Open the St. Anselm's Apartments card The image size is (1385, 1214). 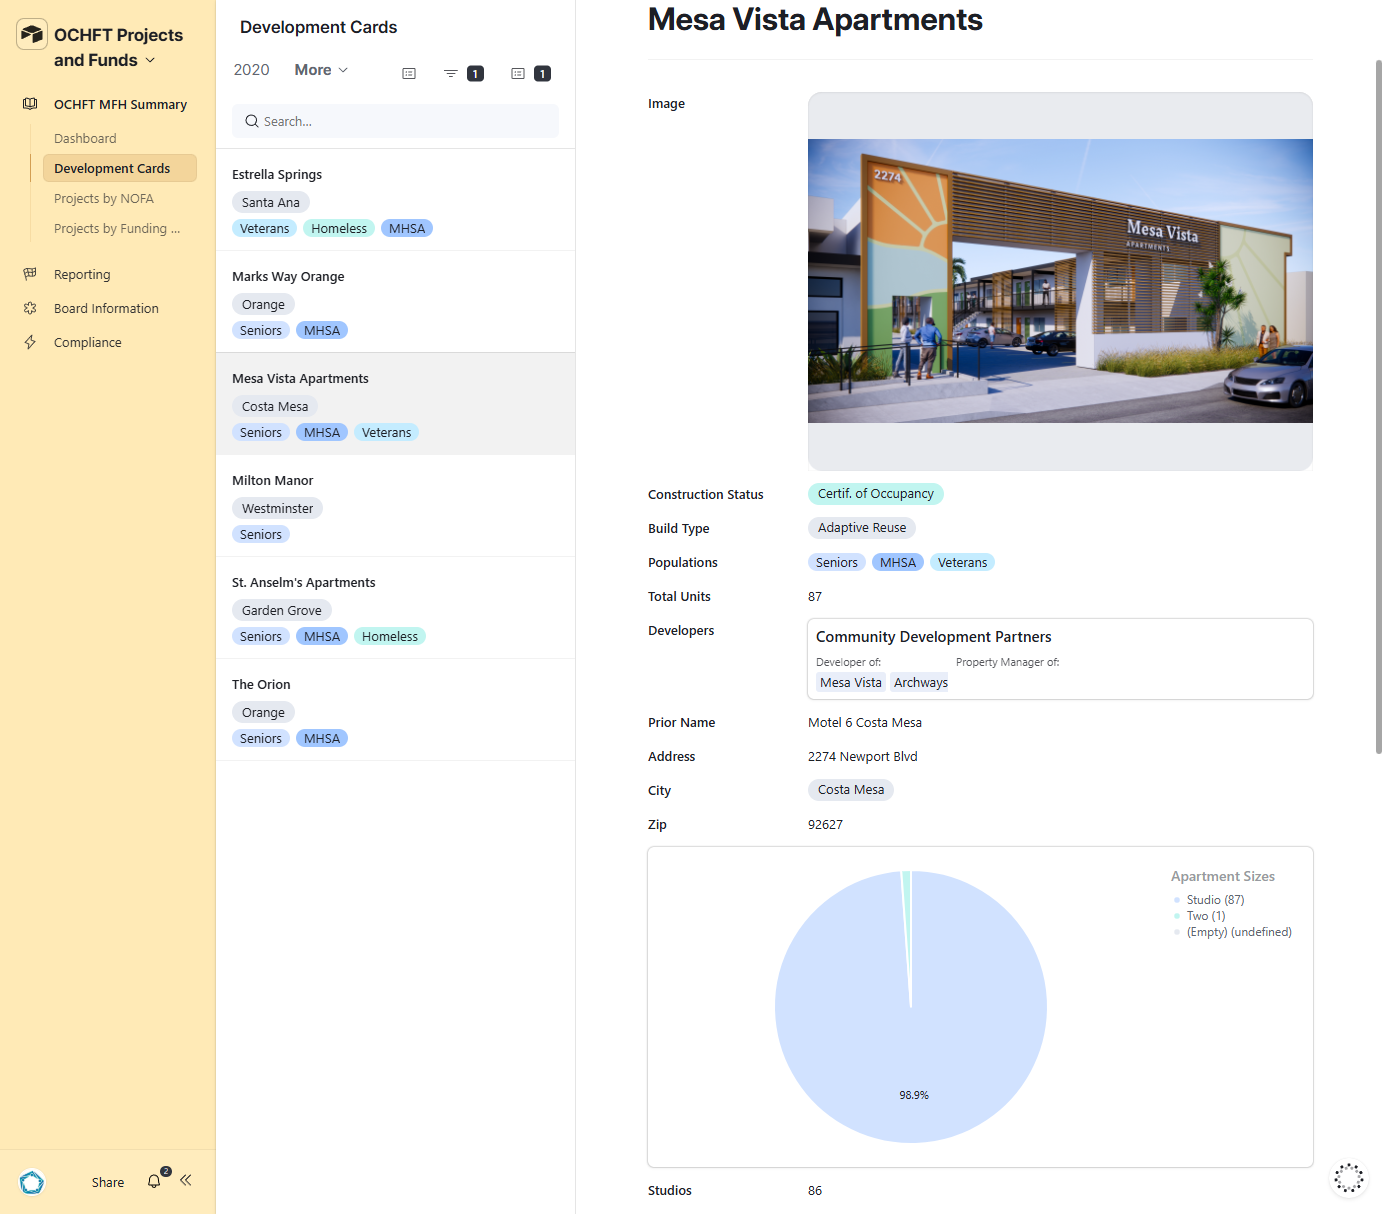point(304,583)
